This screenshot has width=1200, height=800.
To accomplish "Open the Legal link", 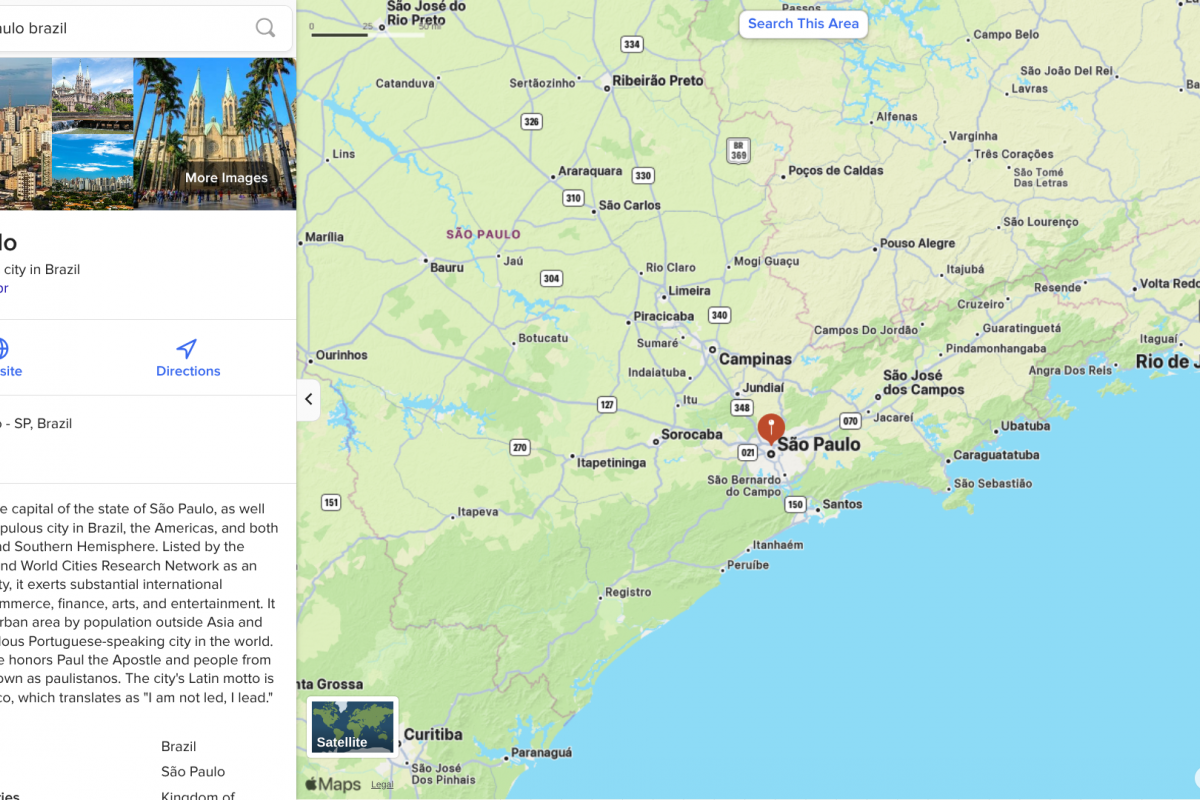I will [382, 785].
